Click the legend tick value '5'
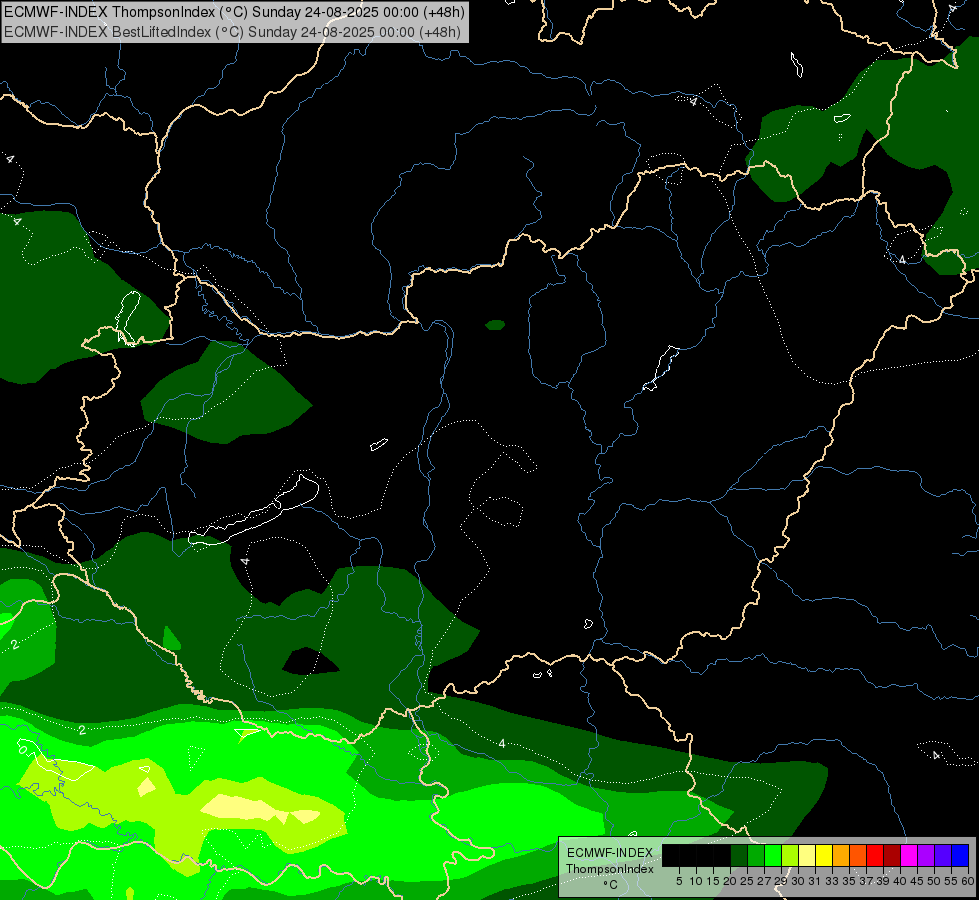The width and height of the screenshot is (979, 900). [679, 881]
